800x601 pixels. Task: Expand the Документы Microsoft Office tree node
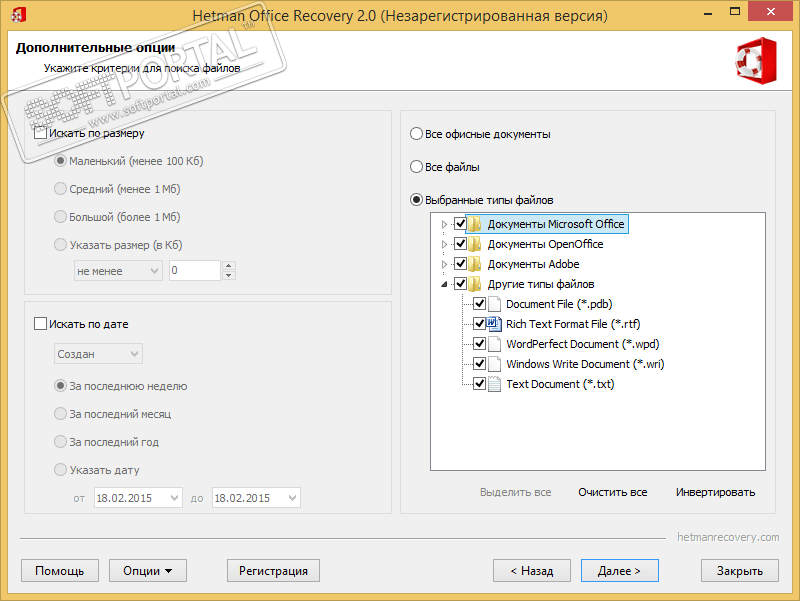click(x=444, y=224)
